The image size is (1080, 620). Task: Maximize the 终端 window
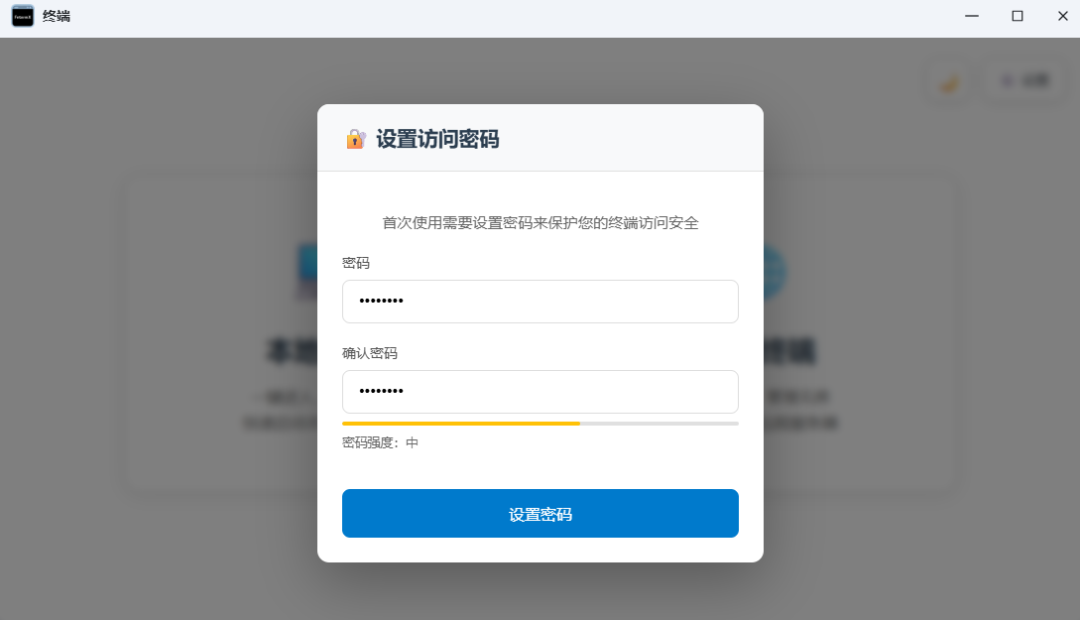pos(1017,16)
